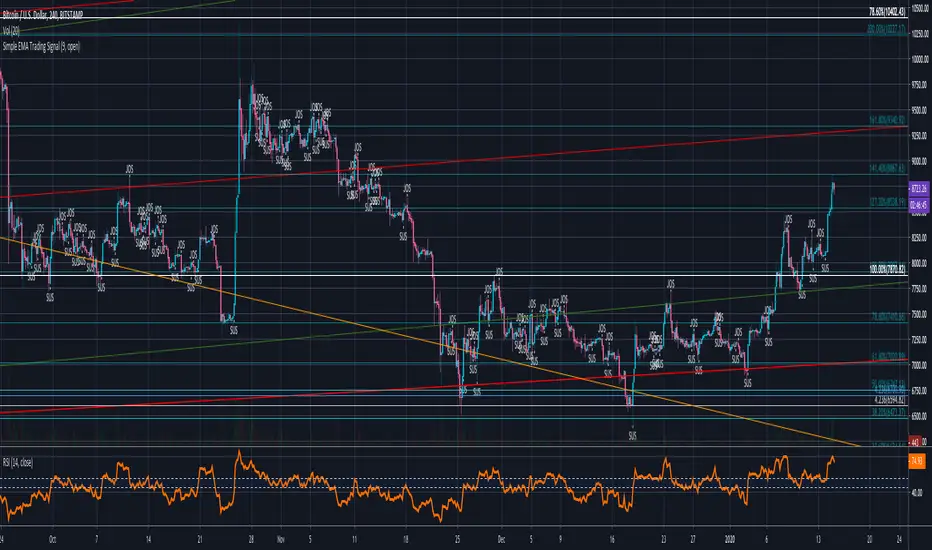Select the 4.236(6594.82) Fibonacci level label
The height and width of the screenshot is (550, 932).
pyautogui.click(x=874, y=399)
